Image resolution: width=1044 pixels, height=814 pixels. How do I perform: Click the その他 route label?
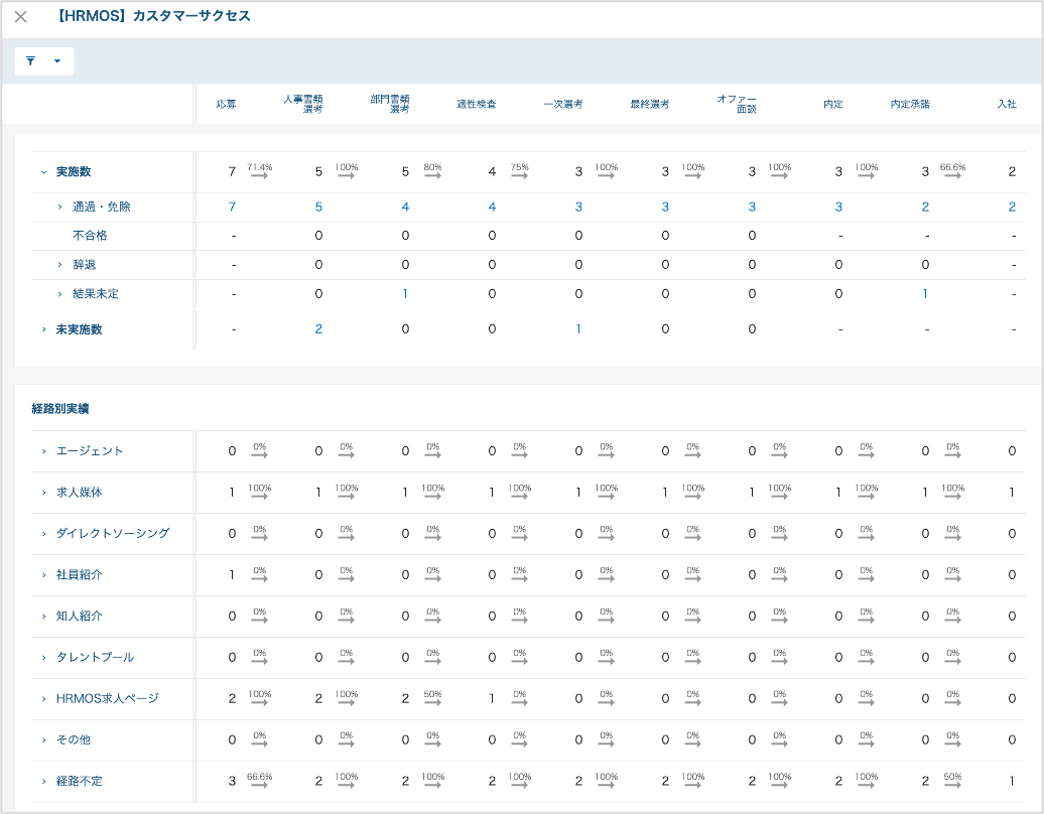(x=73, y=740)
